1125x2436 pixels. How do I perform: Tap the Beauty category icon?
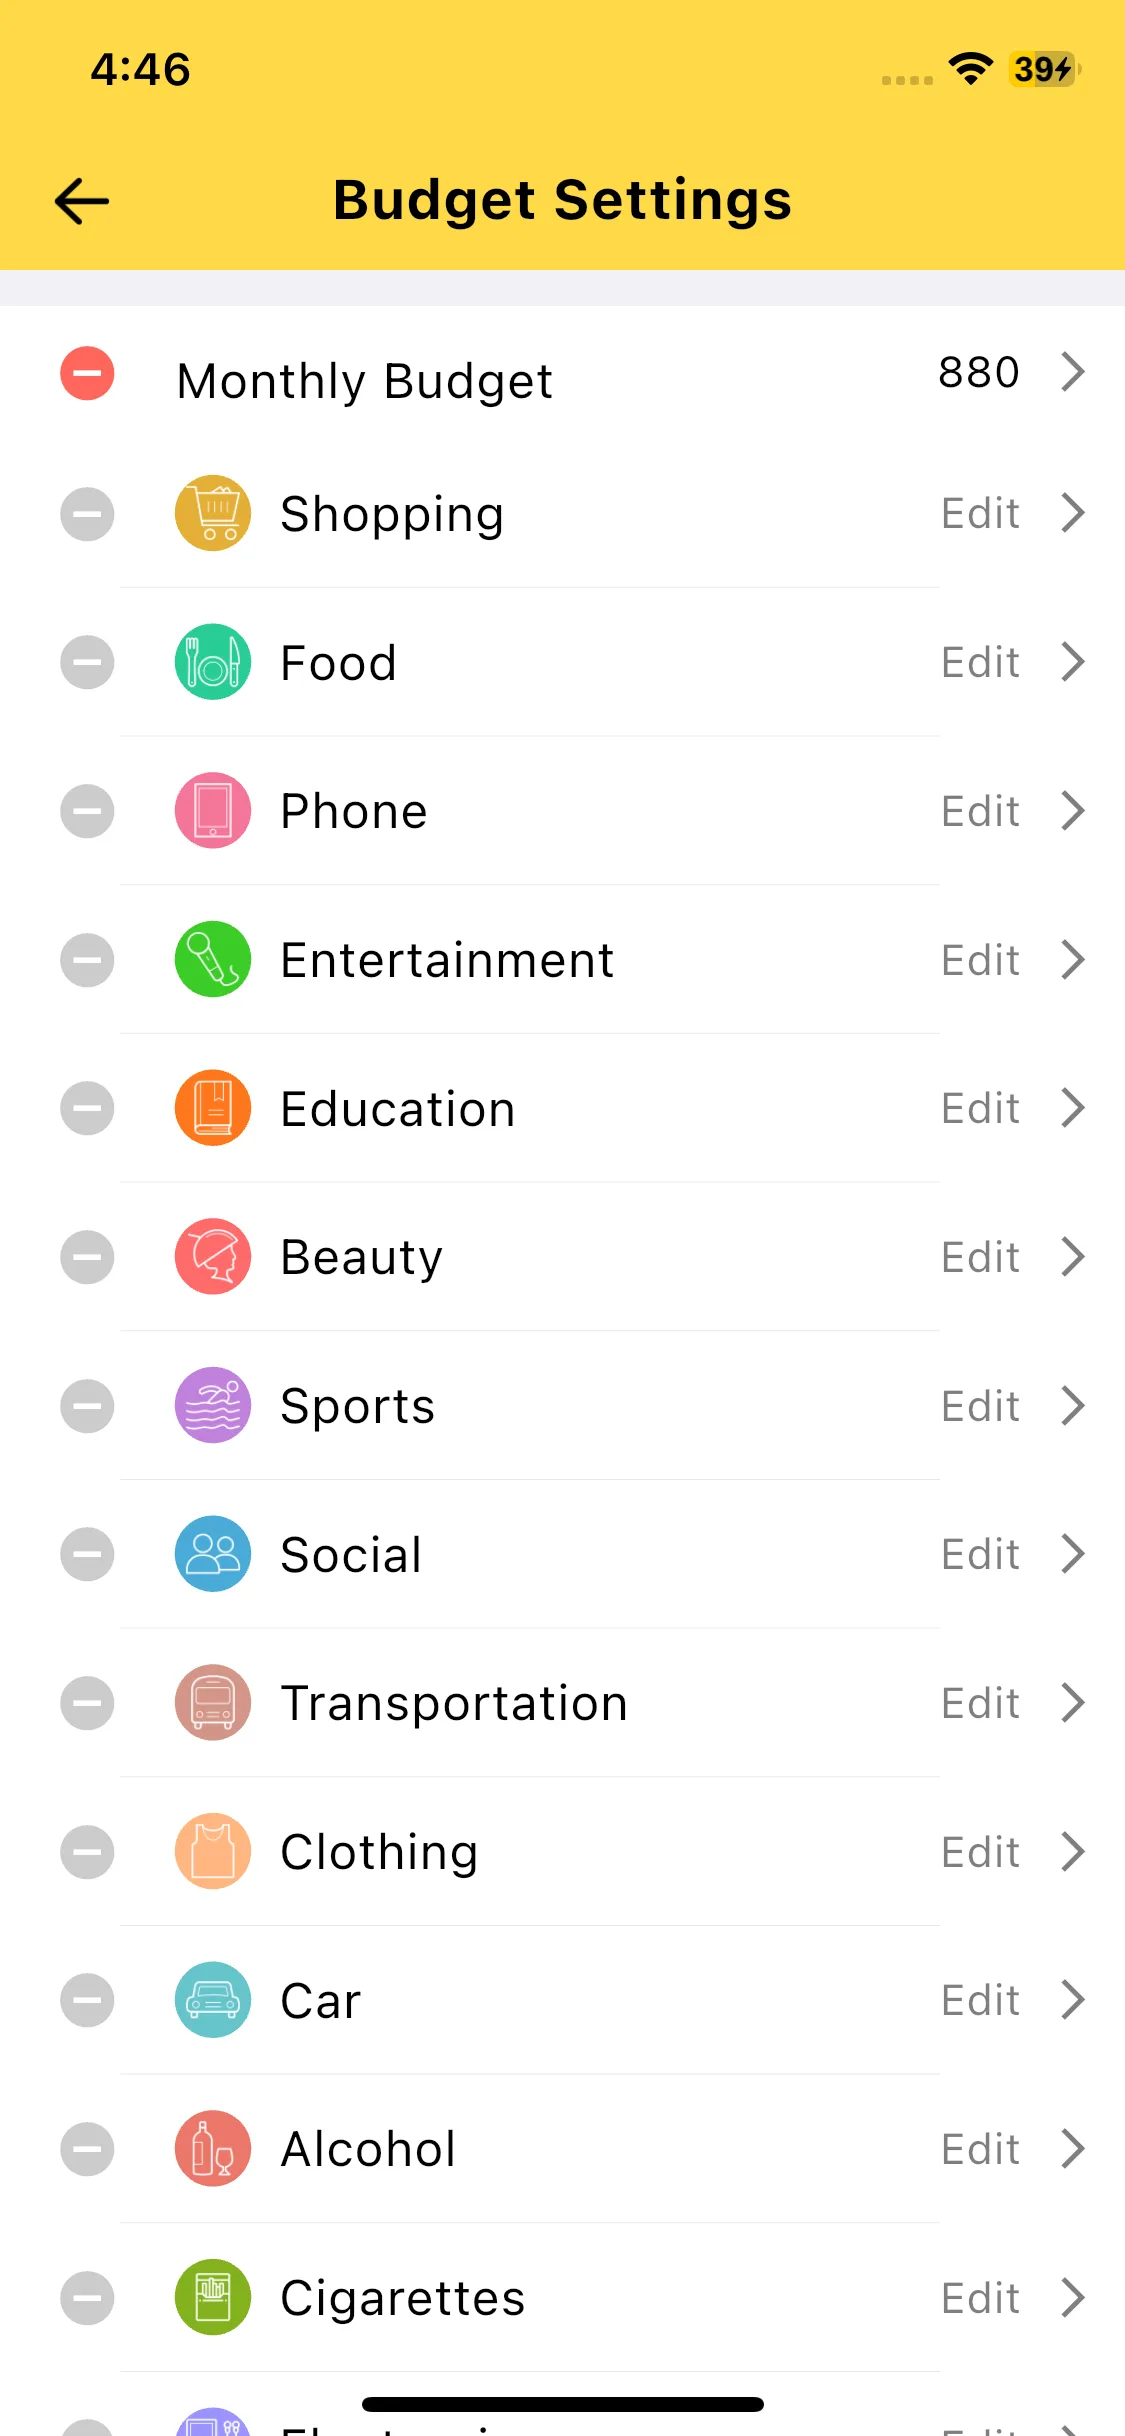tap(212, 1257)
